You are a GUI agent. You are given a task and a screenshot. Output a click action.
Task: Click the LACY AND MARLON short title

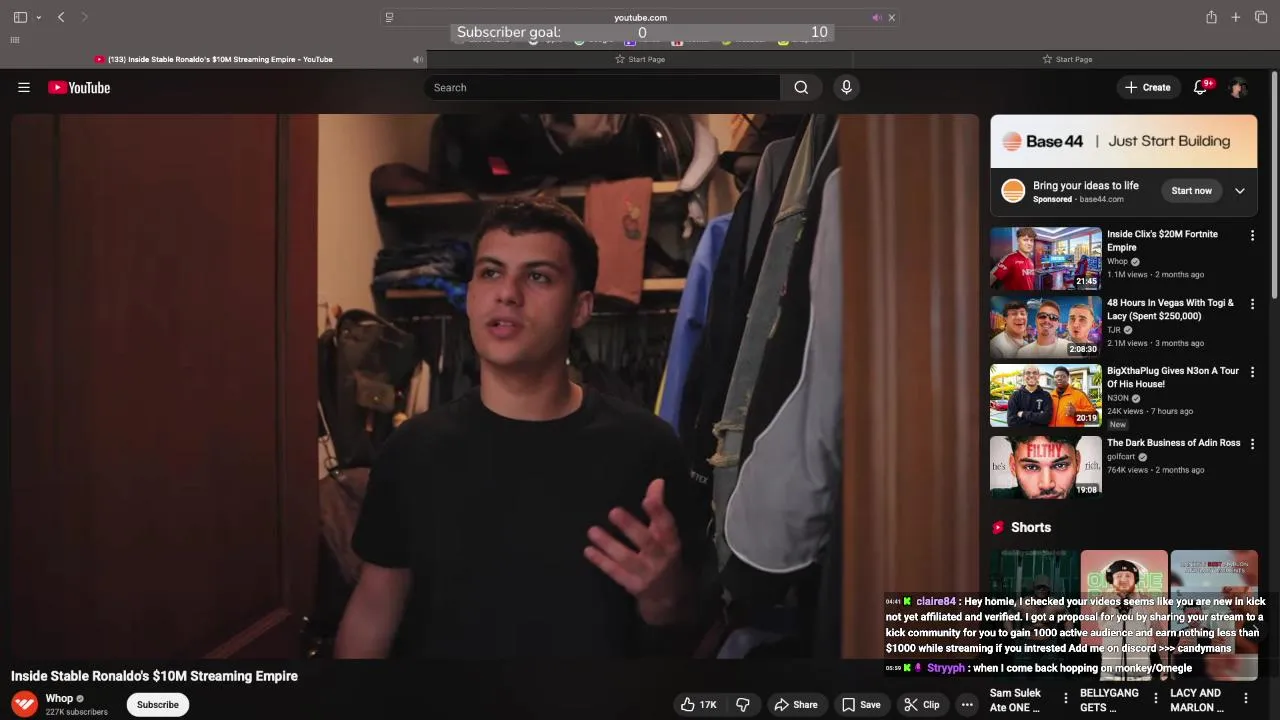pyautogui.click(x=1196, y=700)
